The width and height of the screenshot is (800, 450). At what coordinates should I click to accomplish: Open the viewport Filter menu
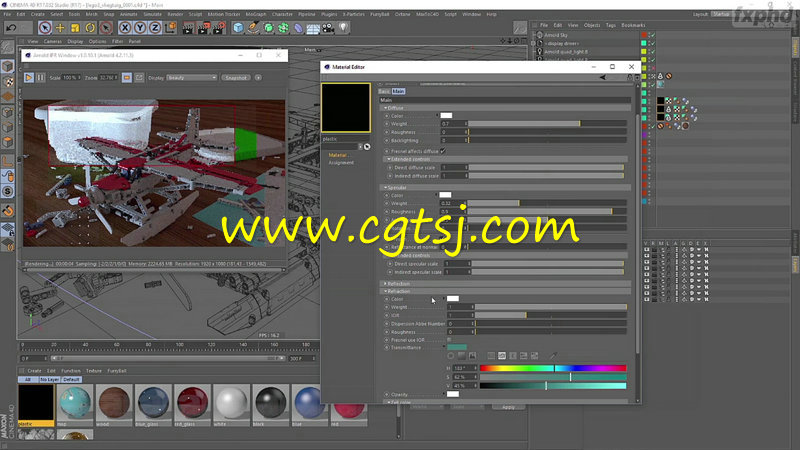point(117,41)
